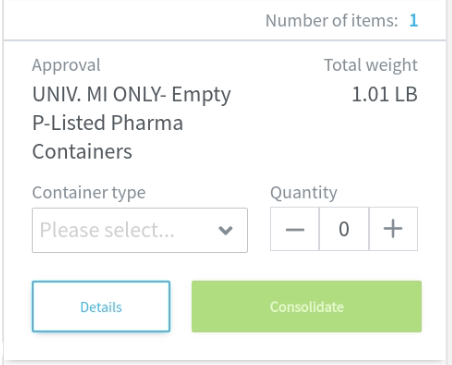Viewport: 452px width, 365px height.
Task: Click the 'Number of items:' label
Action: [332, 21]
